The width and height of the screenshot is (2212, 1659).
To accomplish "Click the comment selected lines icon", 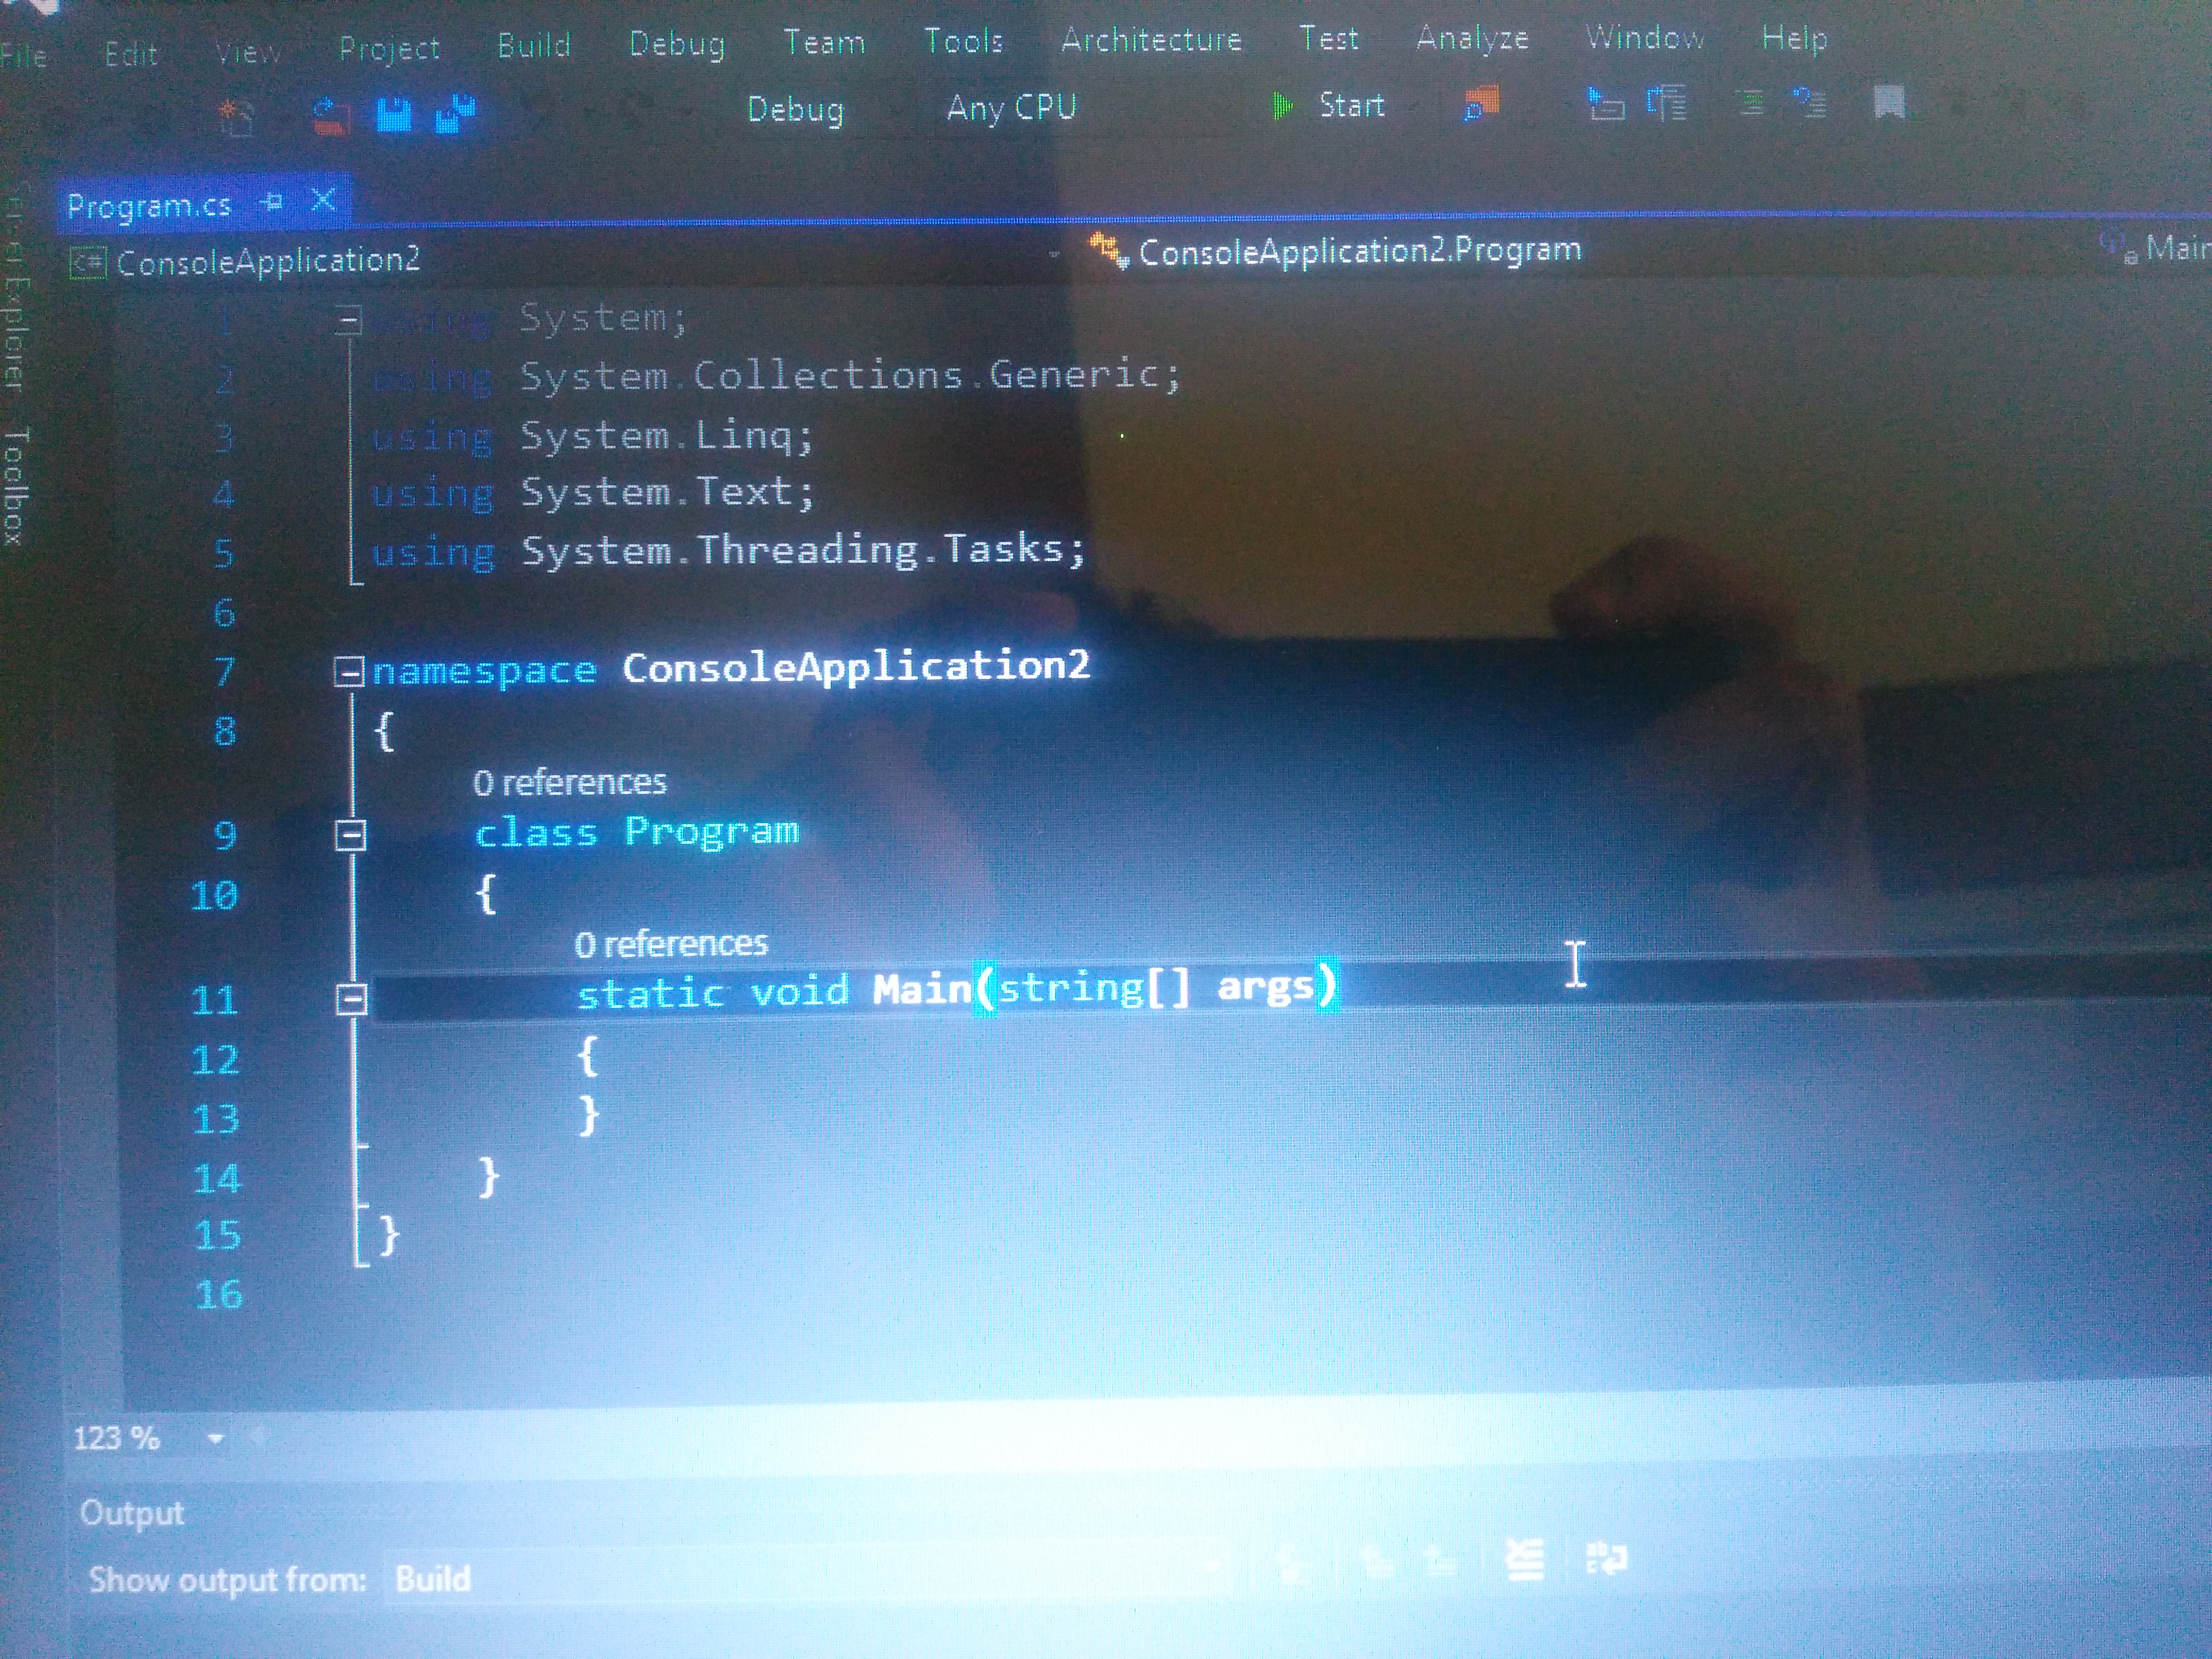I will [x=1749, y=103].
